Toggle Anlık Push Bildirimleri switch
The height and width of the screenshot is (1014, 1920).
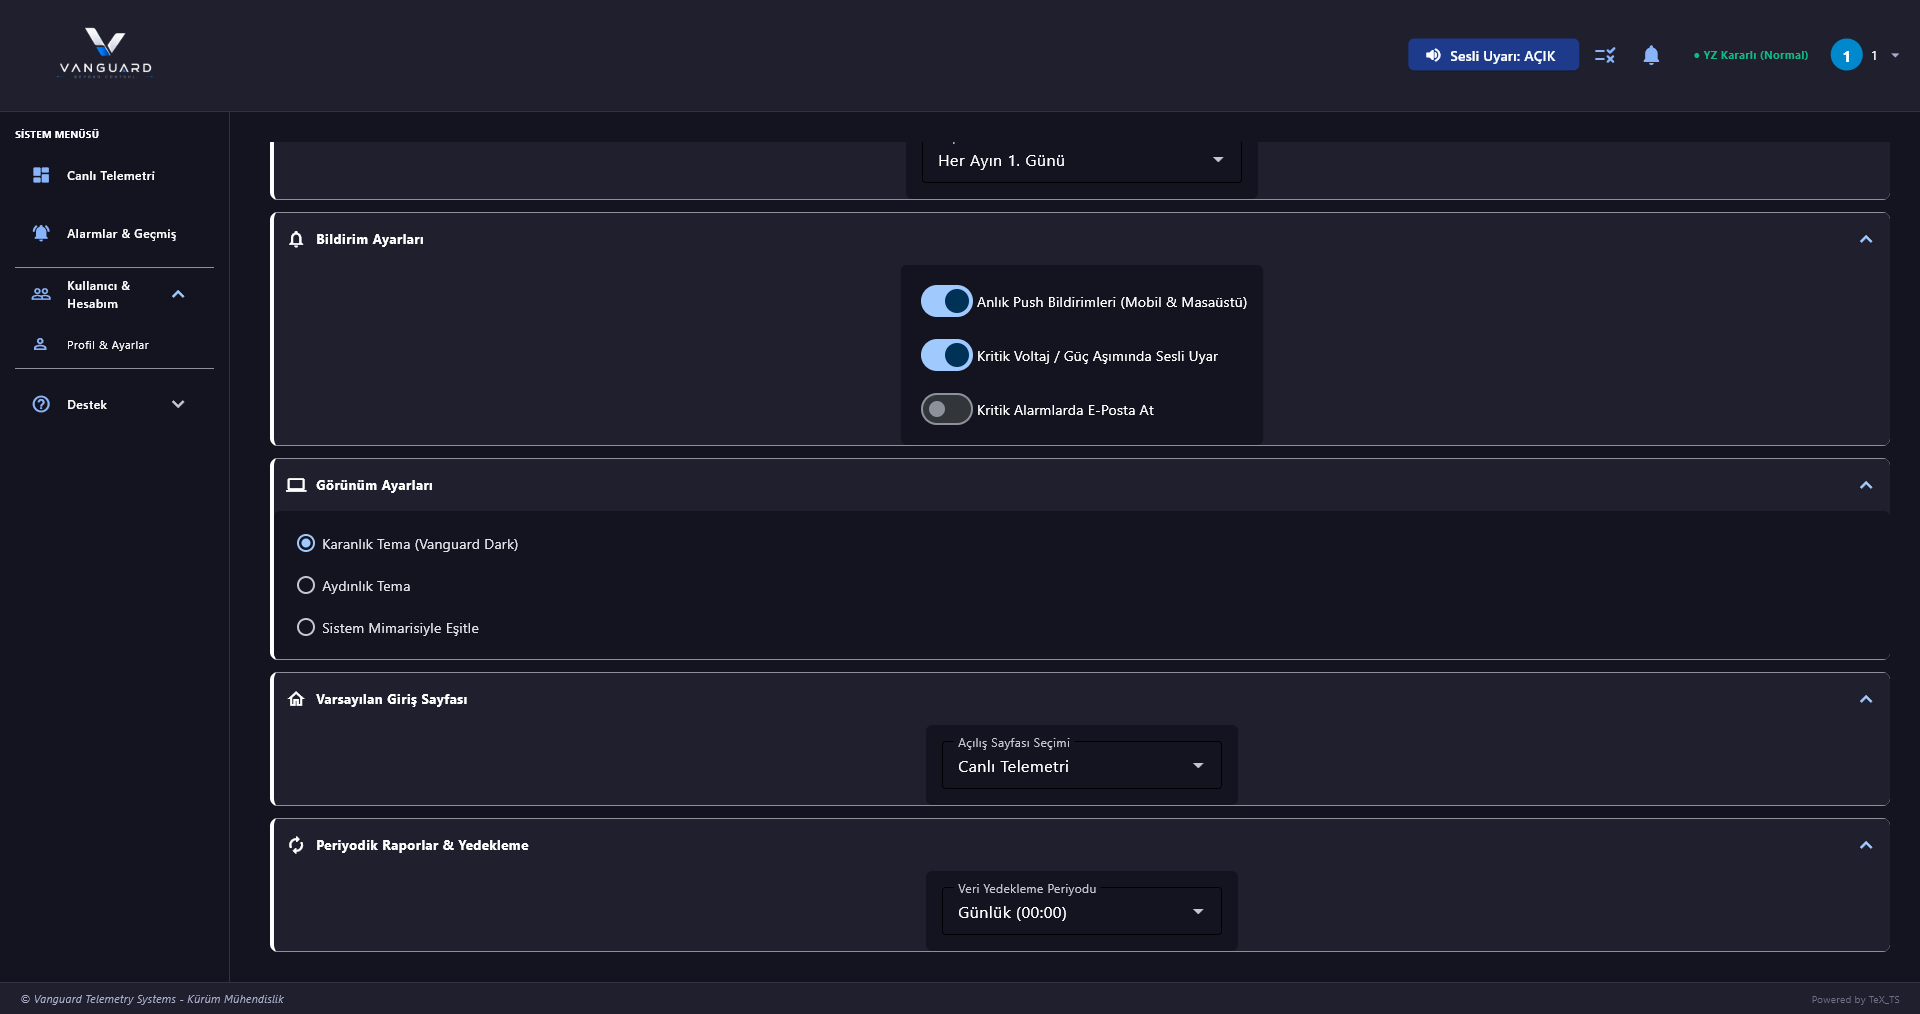coord(947,301)
